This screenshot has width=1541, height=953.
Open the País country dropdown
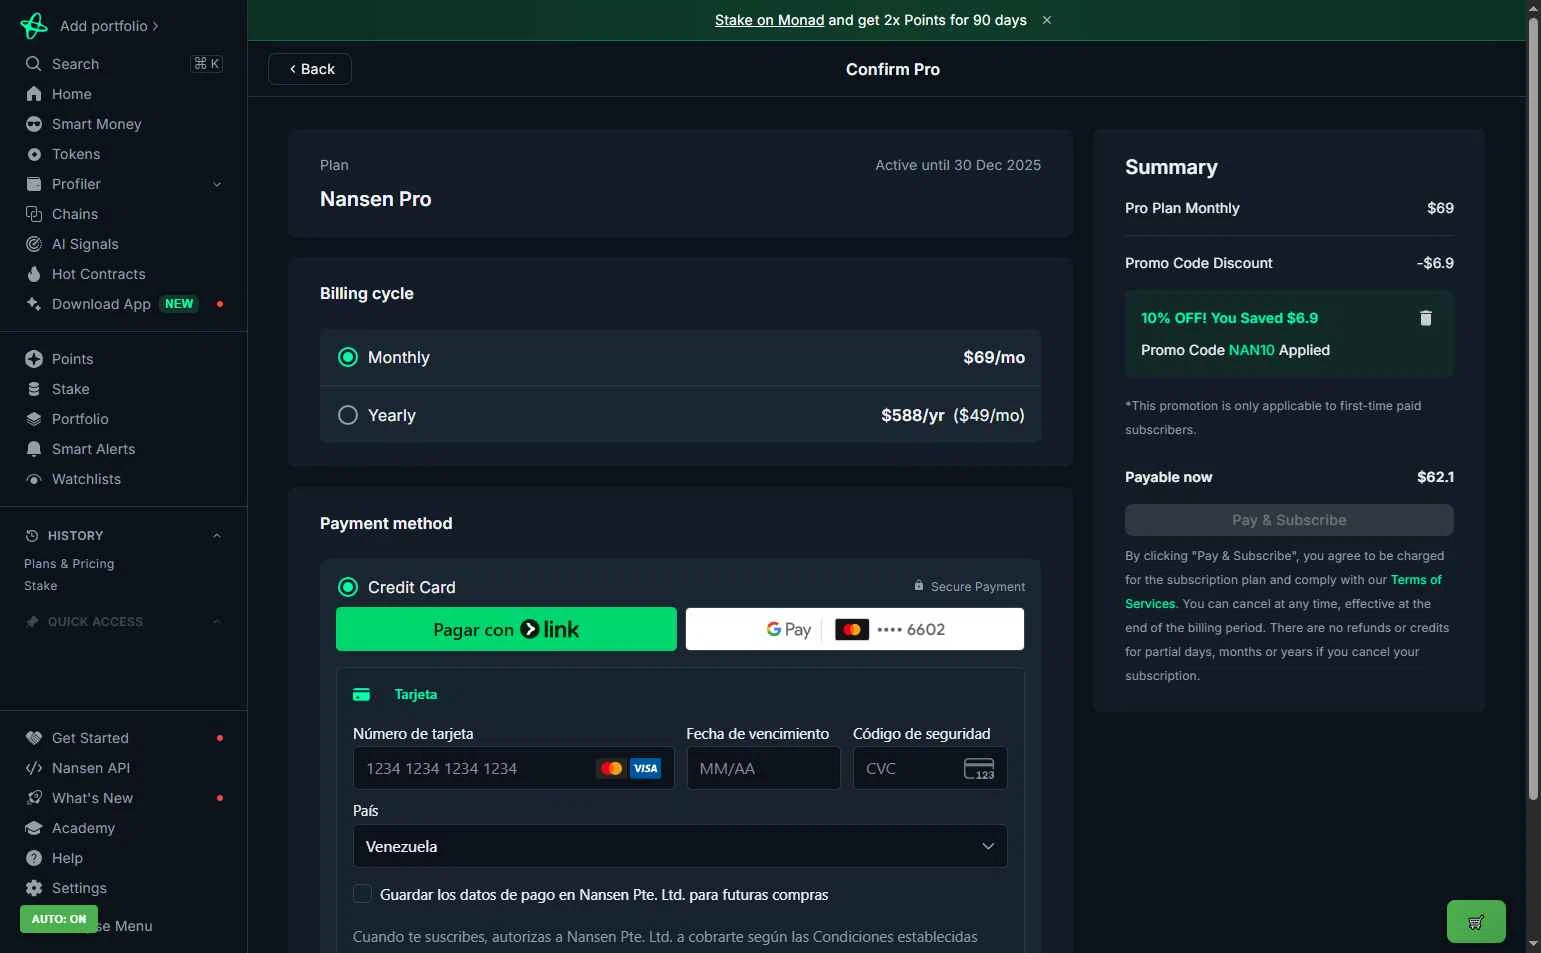click(x=680, y=846)
